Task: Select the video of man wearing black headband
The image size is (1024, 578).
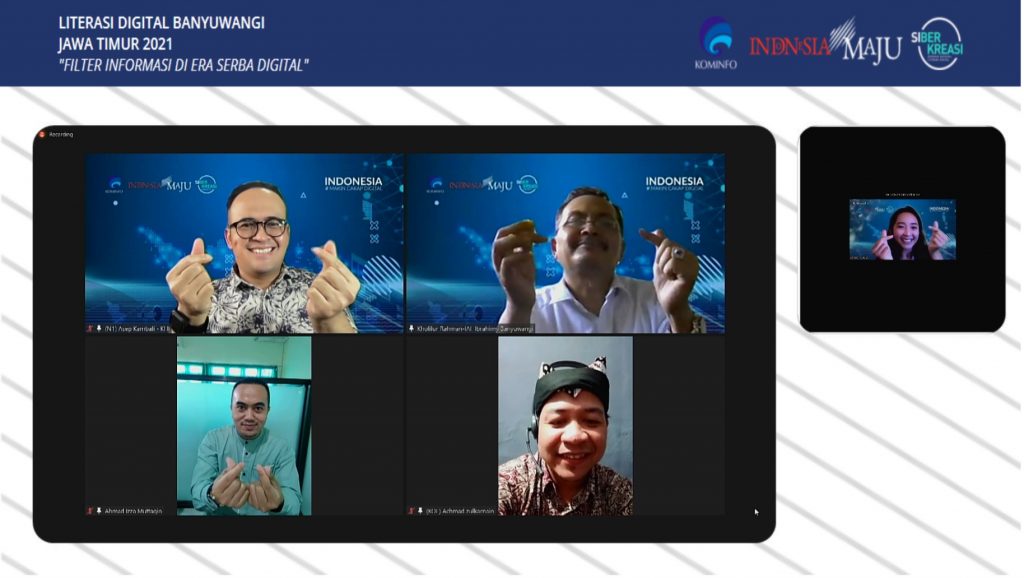Action: pos(566,425)
